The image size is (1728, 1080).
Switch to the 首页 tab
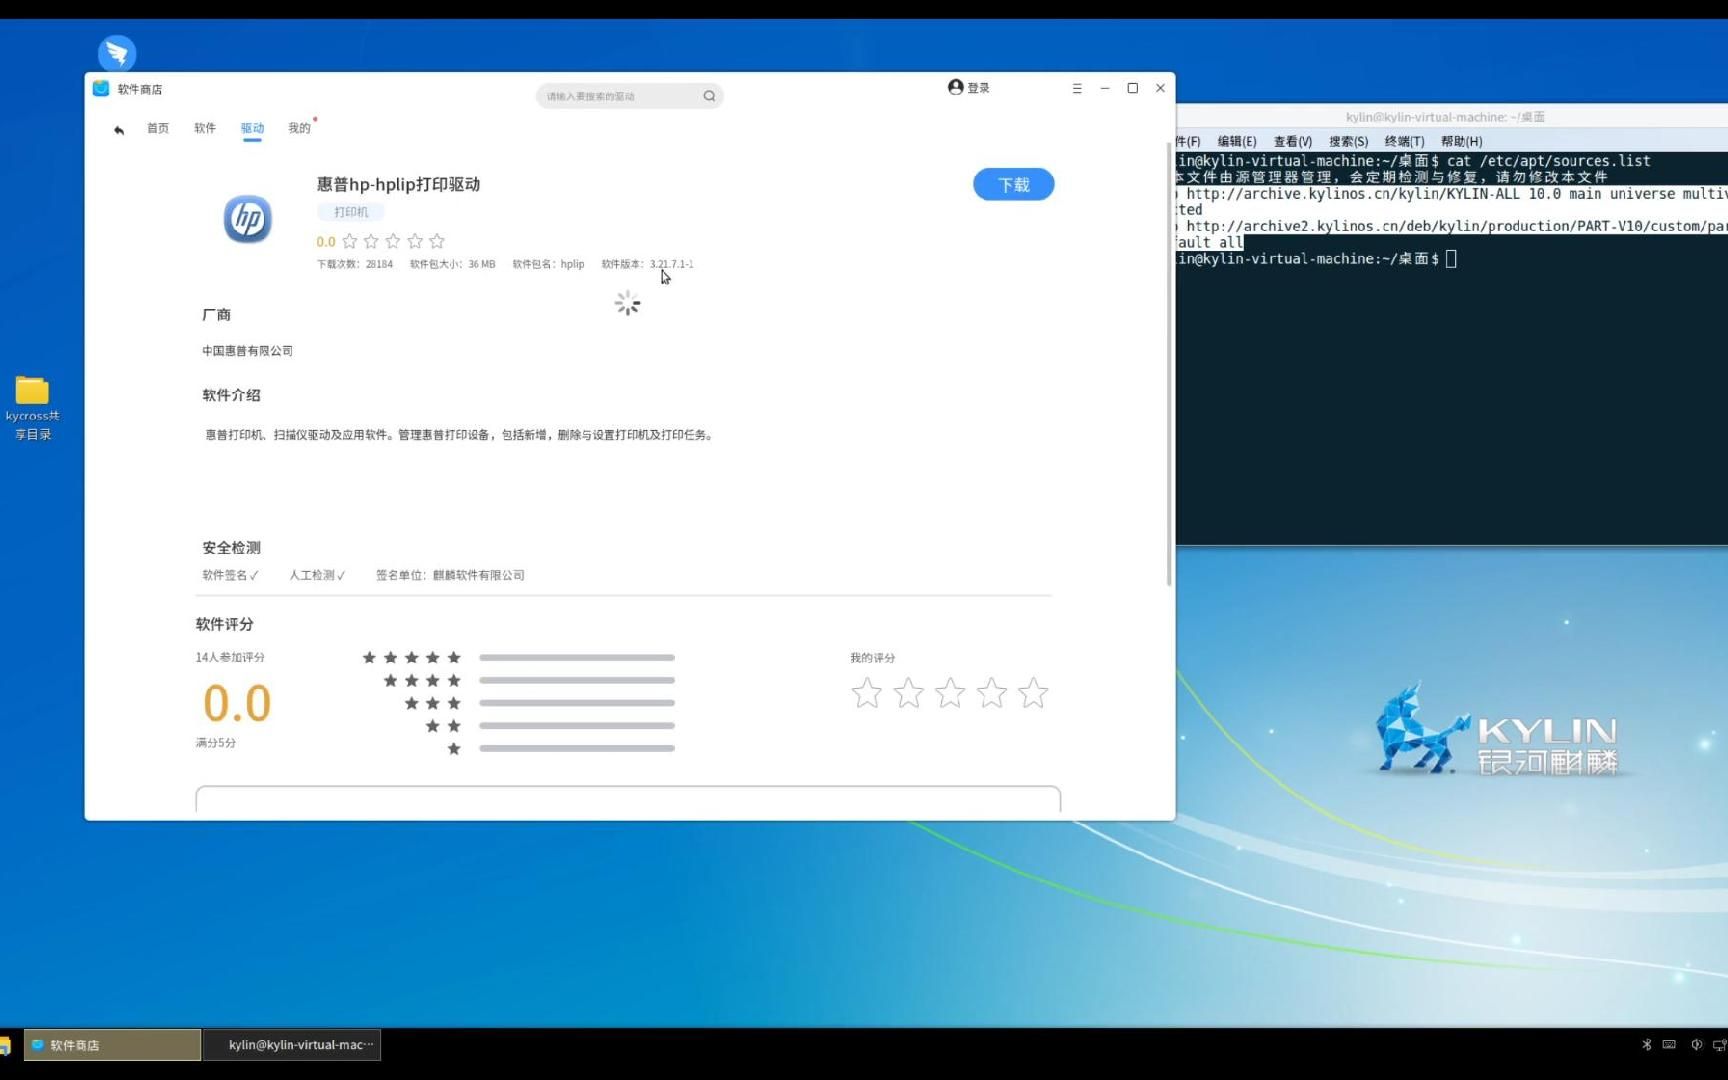158,128
